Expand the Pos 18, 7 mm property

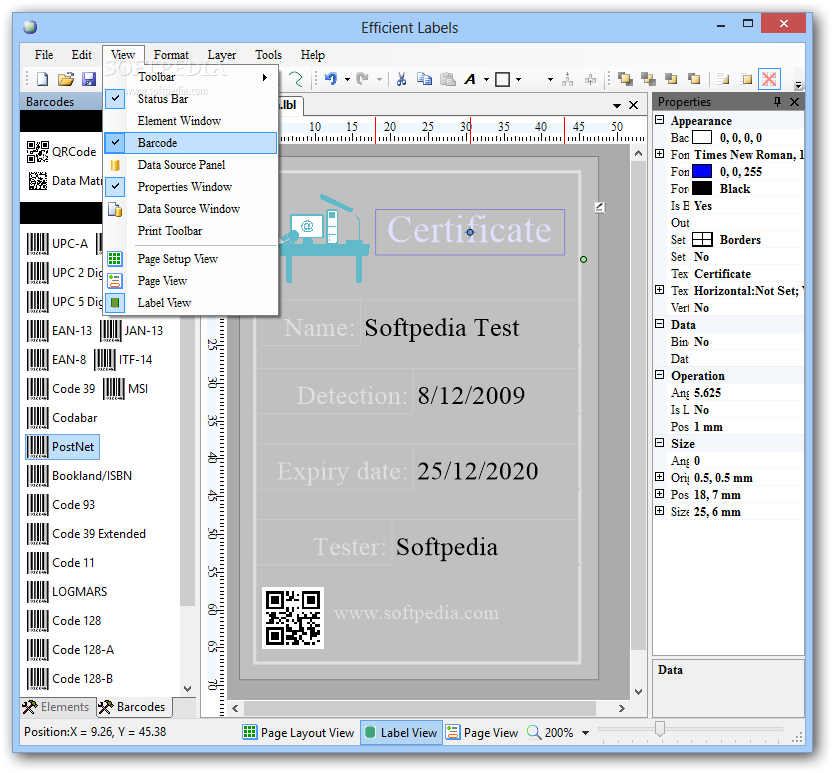tap(660, 495)
